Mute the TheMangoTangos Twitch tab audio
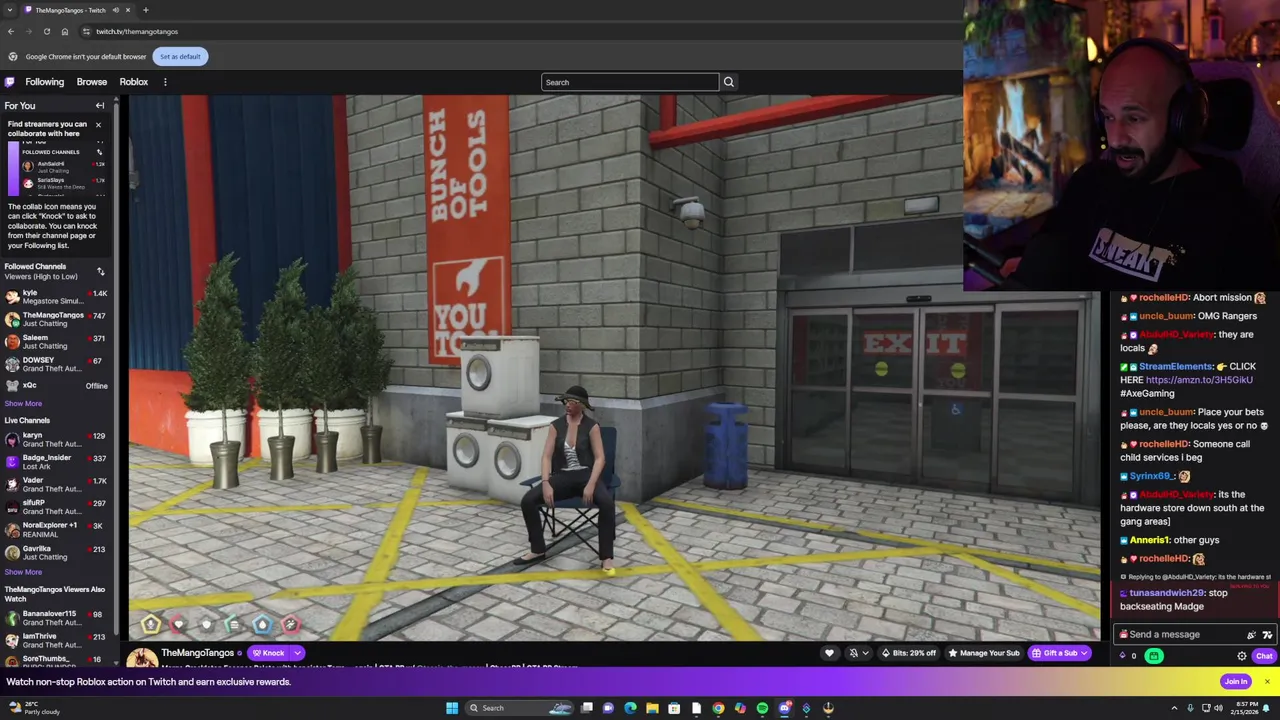The height and width of the screenshot is (720, 1280). (115, 10)
